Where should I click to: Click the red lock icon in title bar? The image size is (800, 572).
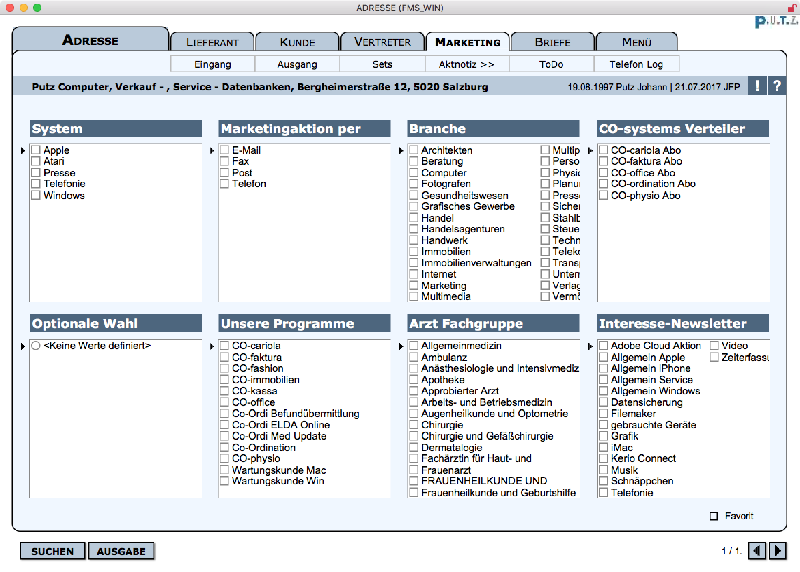tap(792, 8)
